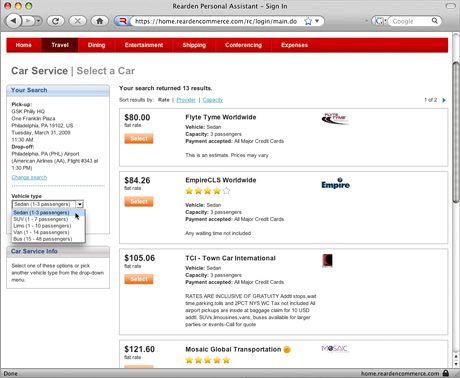Click the URL address field
This screenshot has height=378, width=460.
(216, 21)
